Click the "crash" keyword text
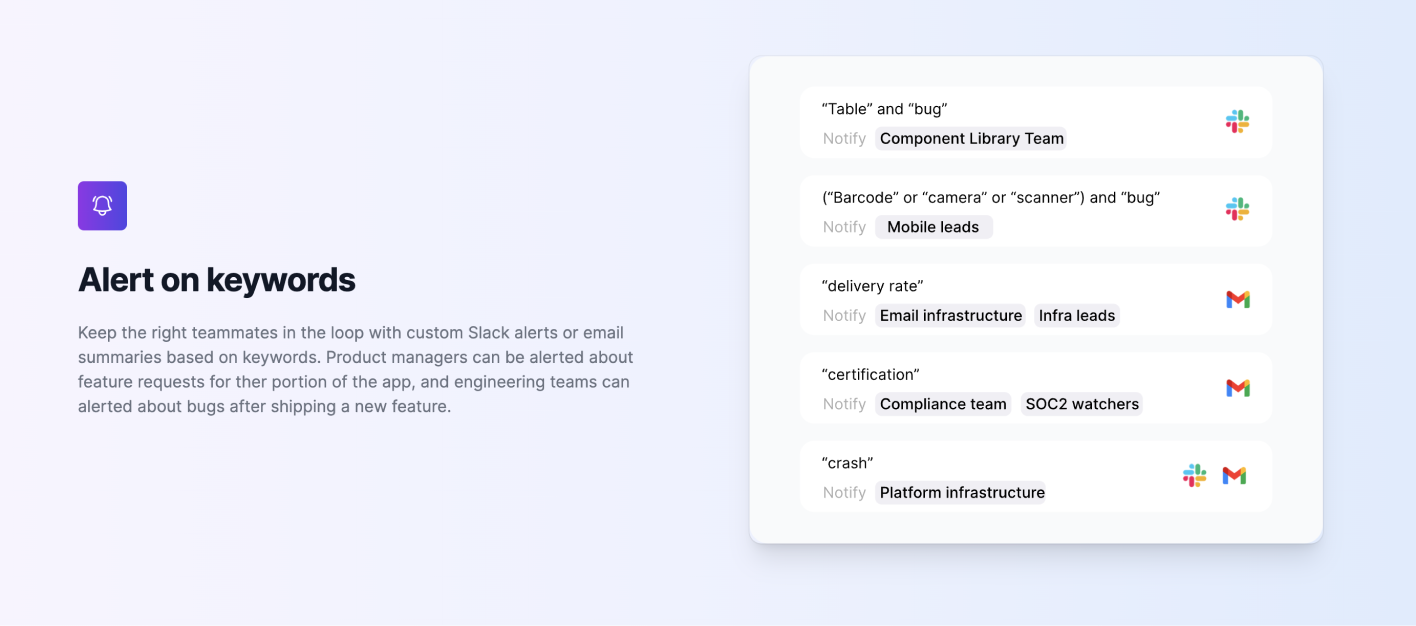The width and height of the screenshot is (1416, 626). point(847,463)
